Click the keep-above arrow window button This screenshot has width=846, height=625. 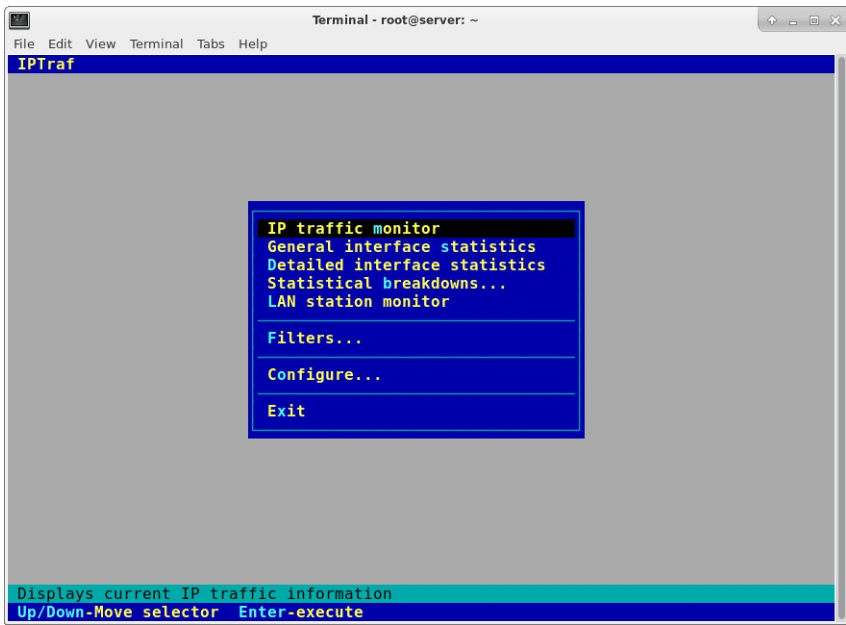[772, 21]
